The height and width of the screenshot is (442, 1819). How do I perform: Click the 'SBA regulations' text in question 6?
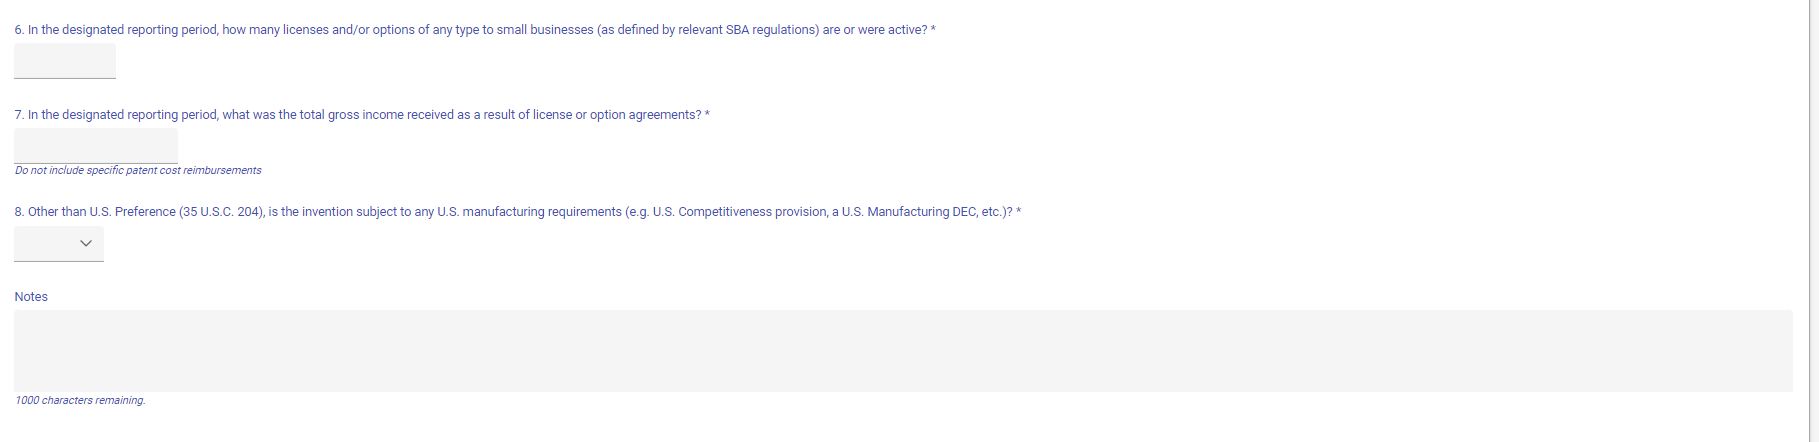tap(772, 30)
